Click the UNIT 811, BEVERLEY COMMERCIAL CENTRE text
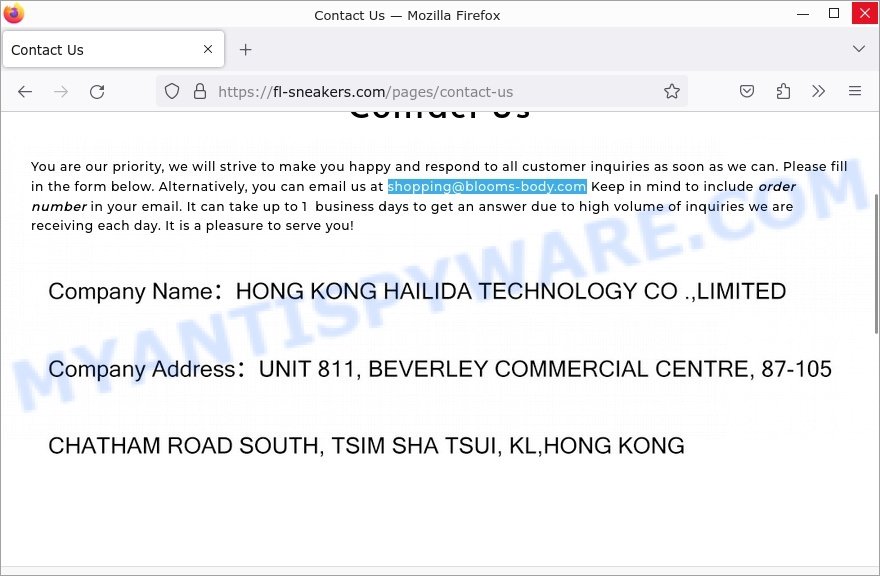Image resolution: width=880 pixels, height=576 pixels. 503,369
